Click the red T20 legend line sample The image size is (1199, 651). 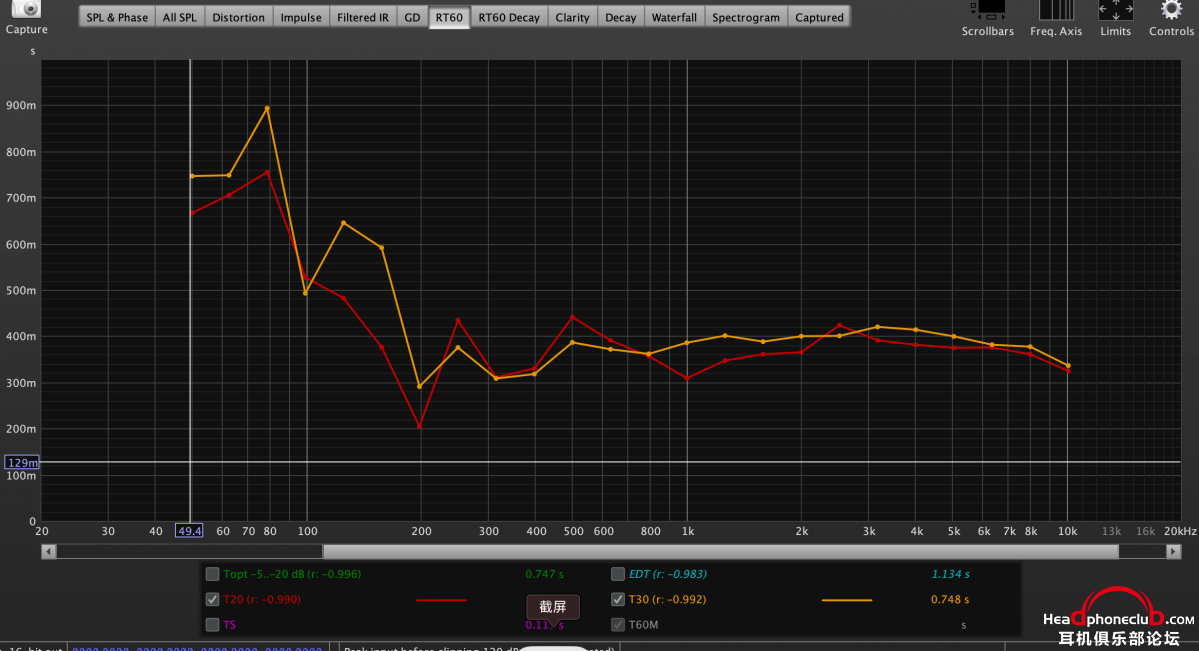tap(441, 600)
